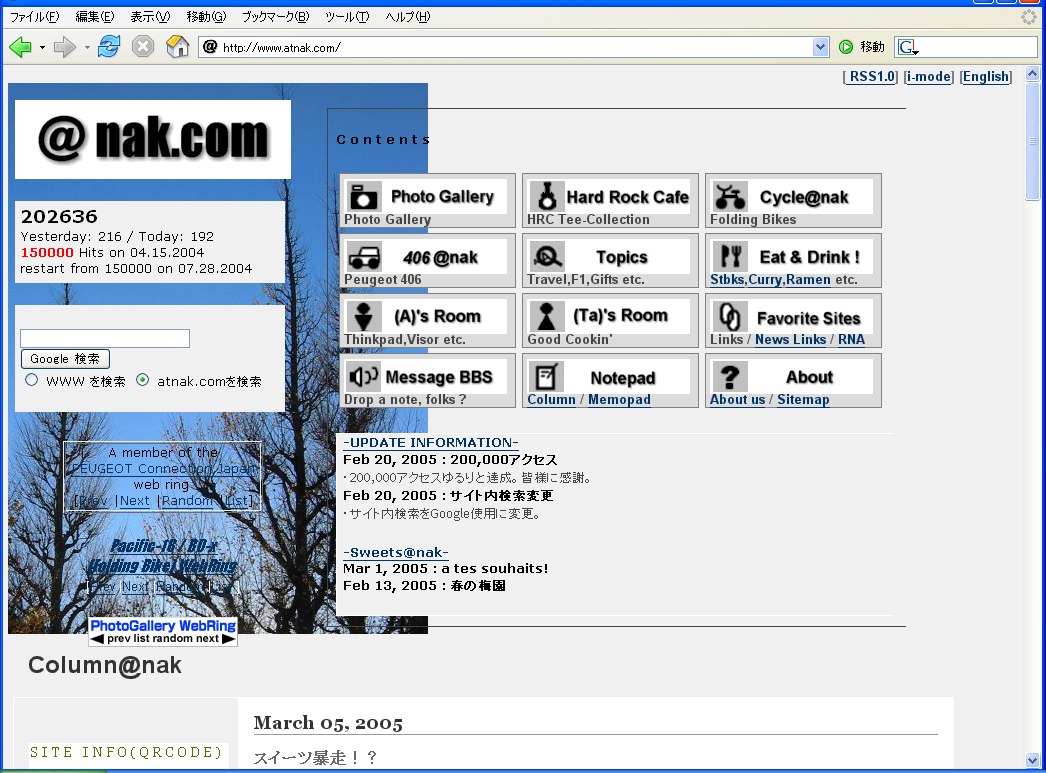The height and width of the screenshot is (773, 1046).
Task: Switch to the English version link
Action: tap(986, 77)
